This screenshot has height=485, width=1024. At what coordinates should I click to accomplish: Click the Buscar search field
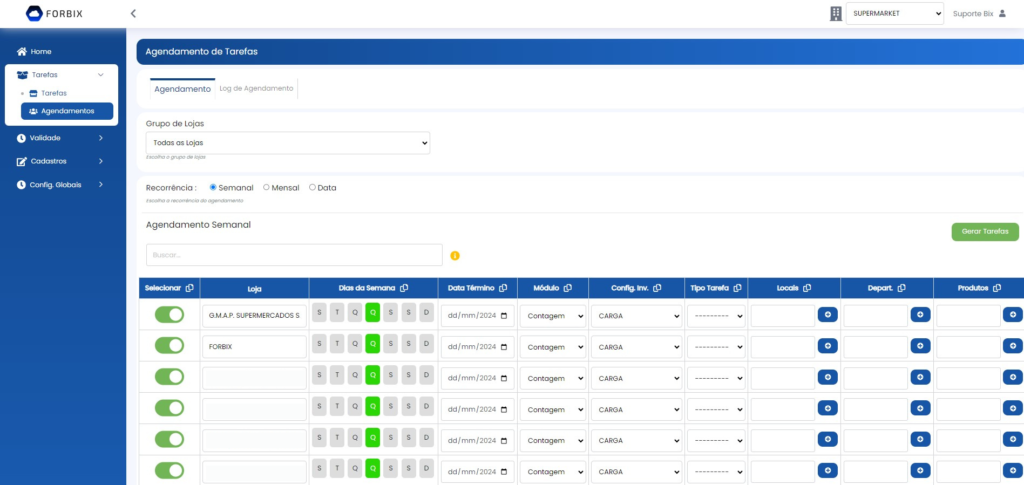[295, 255]
